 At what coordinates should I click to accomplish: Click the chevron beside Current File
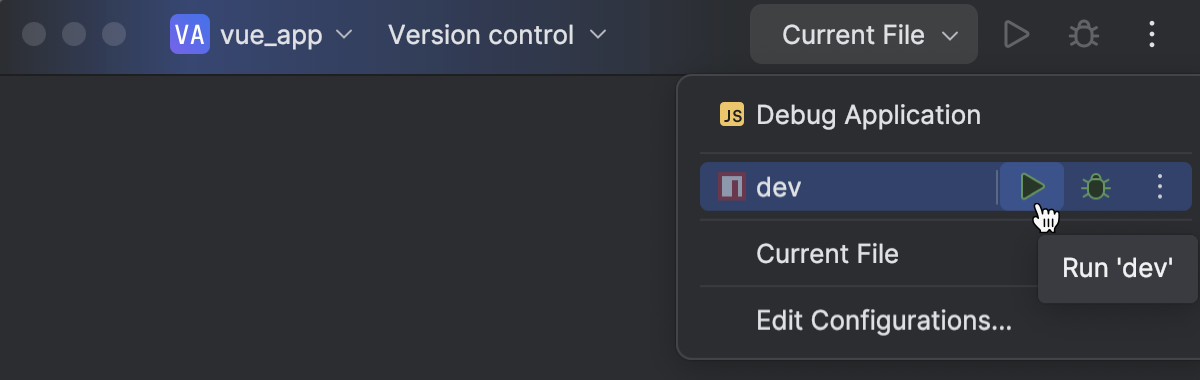click(x=949, y=36)
